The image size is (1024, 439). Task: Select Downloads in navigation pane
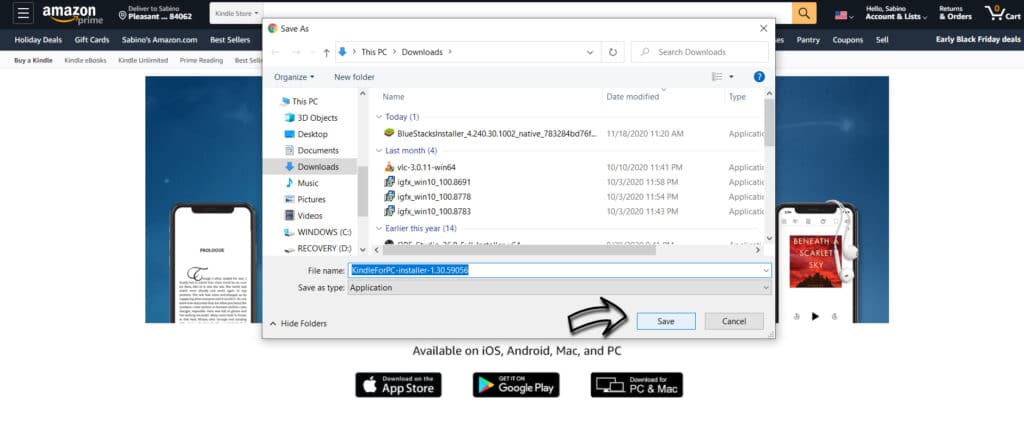[x=311, y=167]
